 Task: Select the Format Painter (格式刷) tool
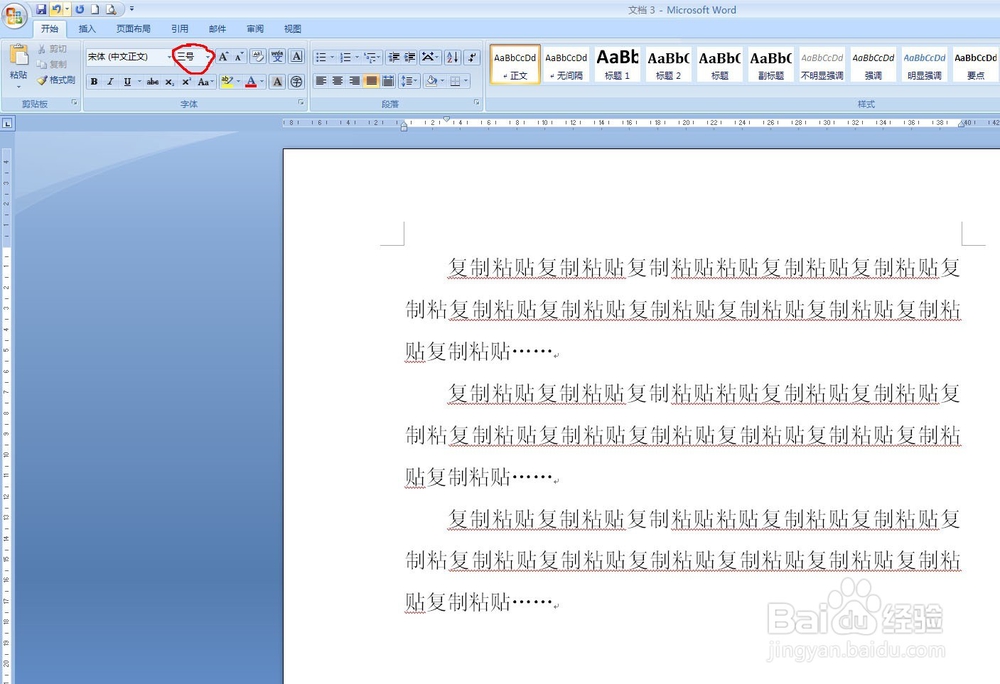(x=55, y=80)
